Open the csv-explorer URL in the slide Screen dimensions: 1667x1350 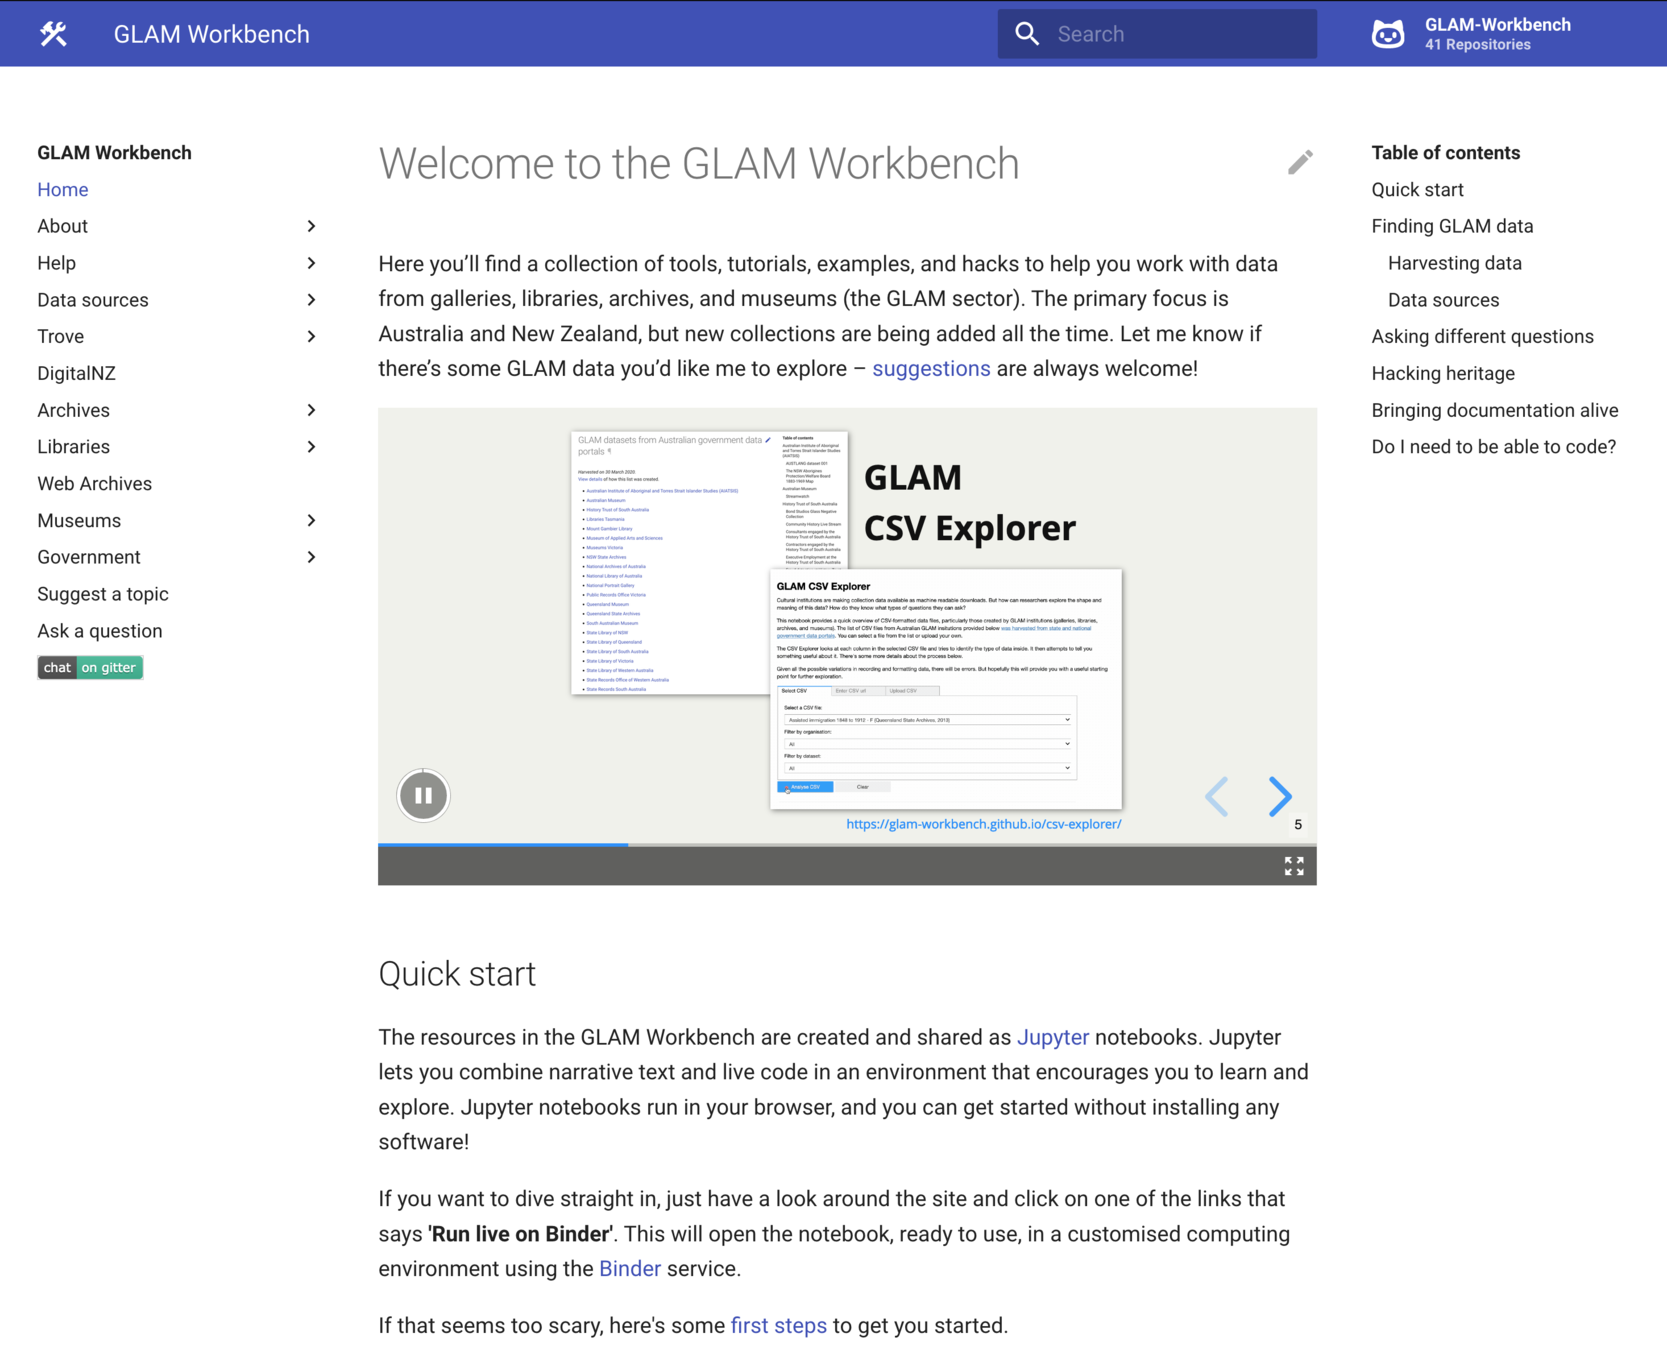click(x=983, y=824)
